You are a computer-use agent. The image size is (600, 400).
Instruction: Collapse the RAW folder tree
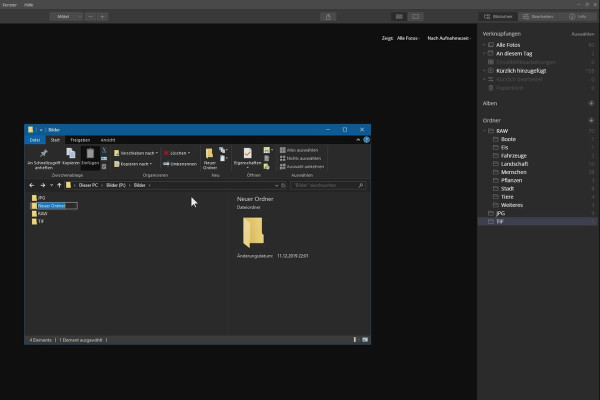coord(484,131)
